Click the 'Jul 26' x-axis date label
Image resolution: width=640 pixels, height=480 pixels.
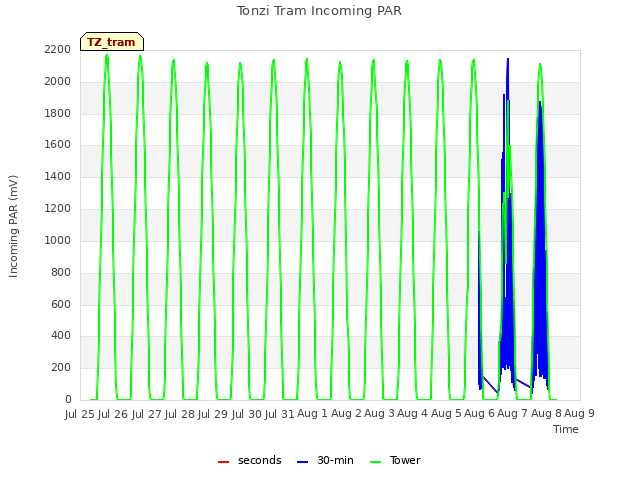[x=113, y=414]
